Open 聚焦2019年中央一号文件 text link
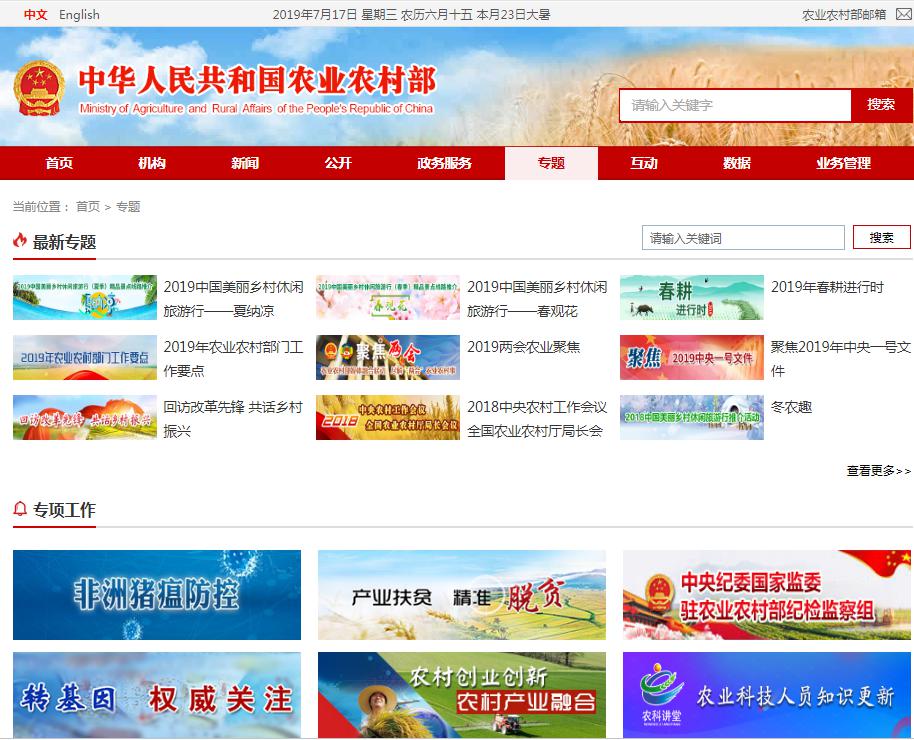Screen dimensions: 914x740 coord(841,359)
